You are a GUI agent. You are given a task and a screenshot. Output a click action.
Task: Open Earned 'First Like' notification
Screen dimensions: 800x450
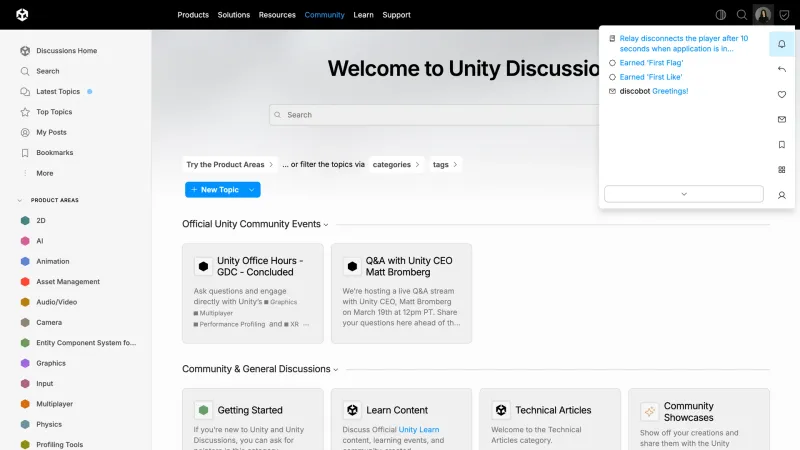(651, 77)
